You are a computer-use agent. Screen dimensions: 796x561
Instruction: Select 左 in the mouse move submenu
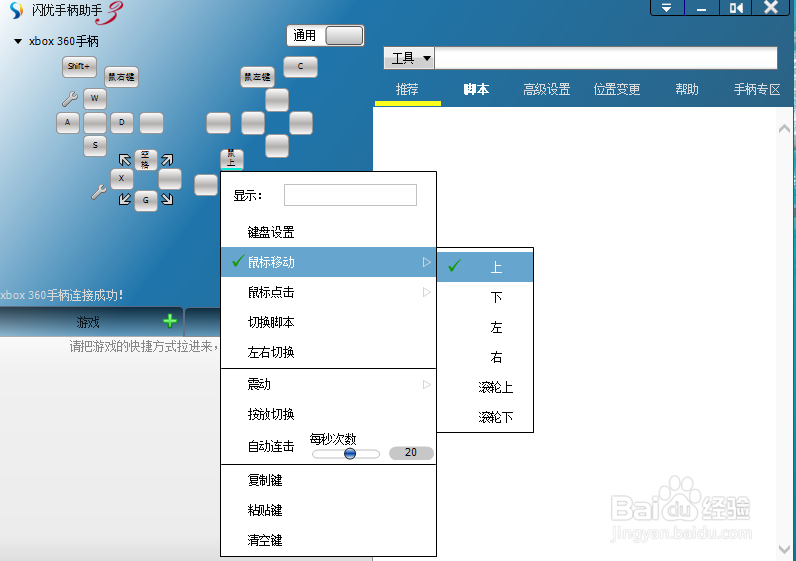pos(485,327)
